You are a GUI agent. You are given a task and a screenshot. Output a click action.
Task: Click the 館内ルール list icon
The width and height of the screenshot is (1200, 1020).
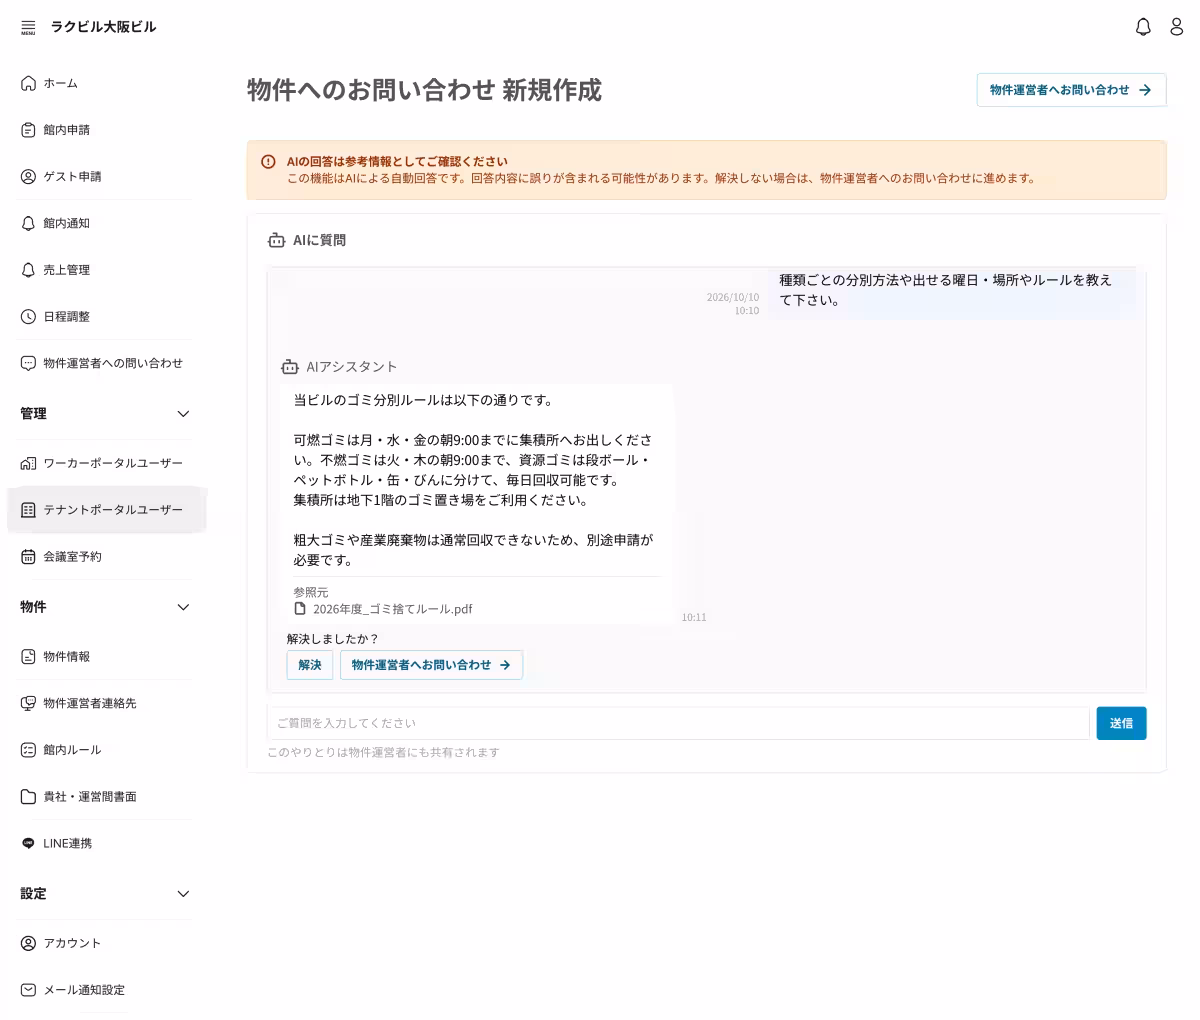[28, 750]
